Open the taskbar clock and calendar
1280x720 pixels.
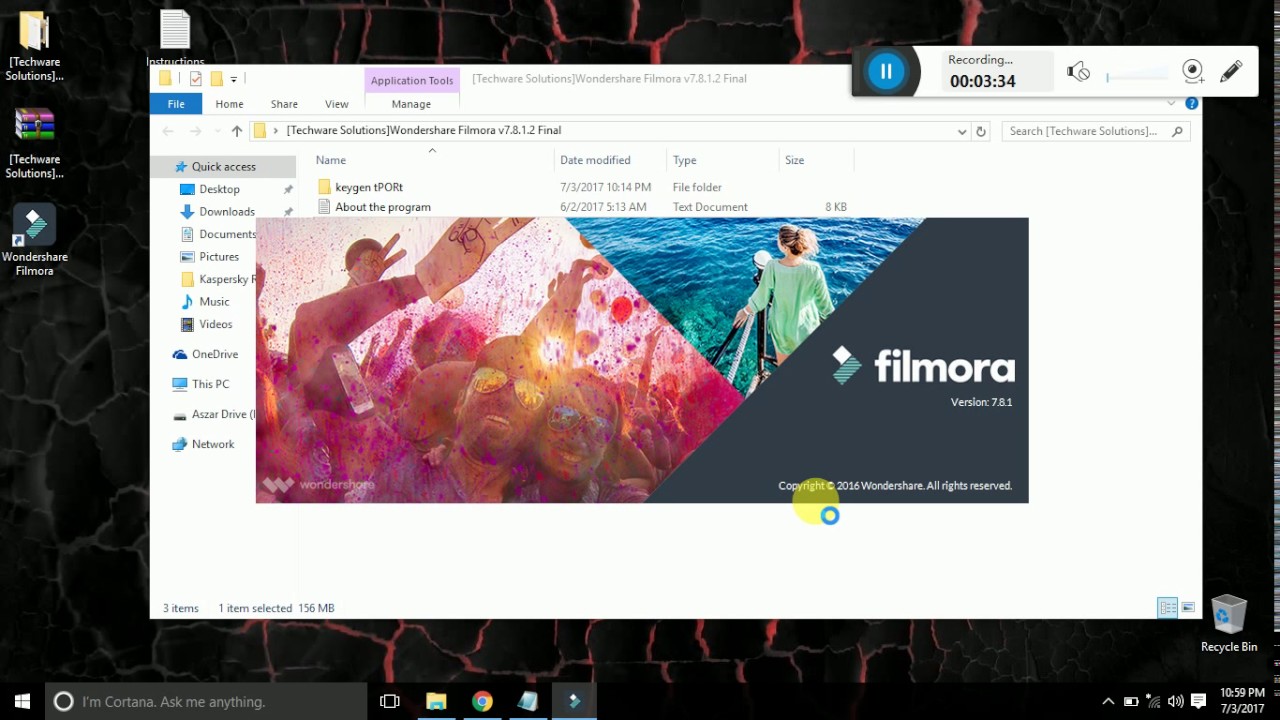(x=1242, y=701)
